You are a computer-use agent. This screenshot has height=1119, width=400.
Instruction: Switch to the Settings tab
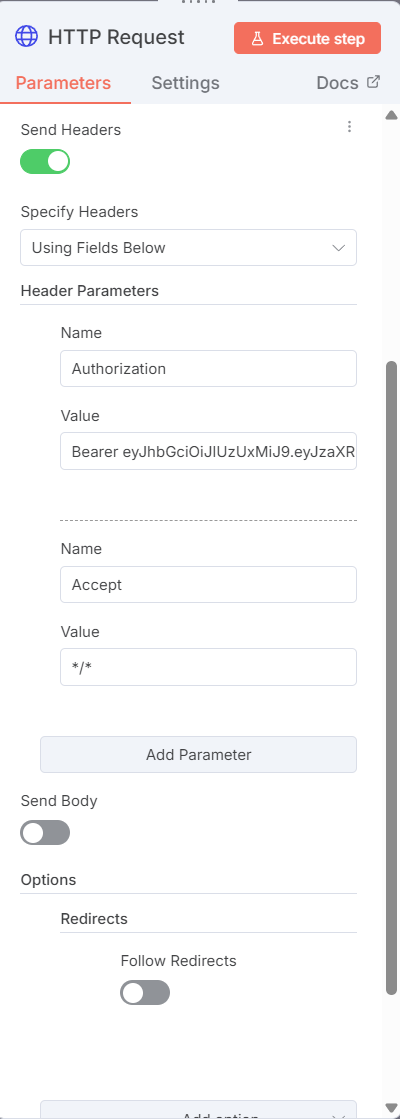tap(185, 83)
